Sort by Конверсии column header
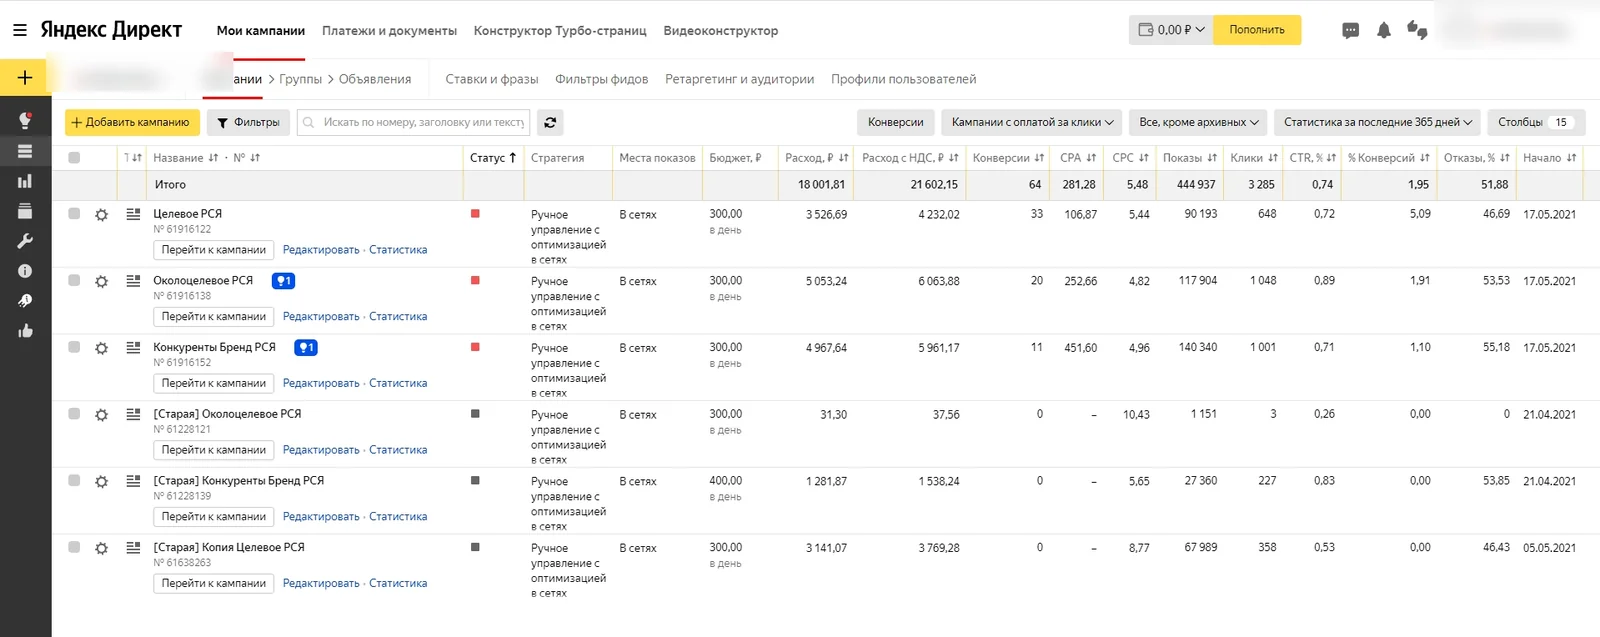Viewport: 1600px width, 637px height. pyautogui.click(x=1008, y=158)
